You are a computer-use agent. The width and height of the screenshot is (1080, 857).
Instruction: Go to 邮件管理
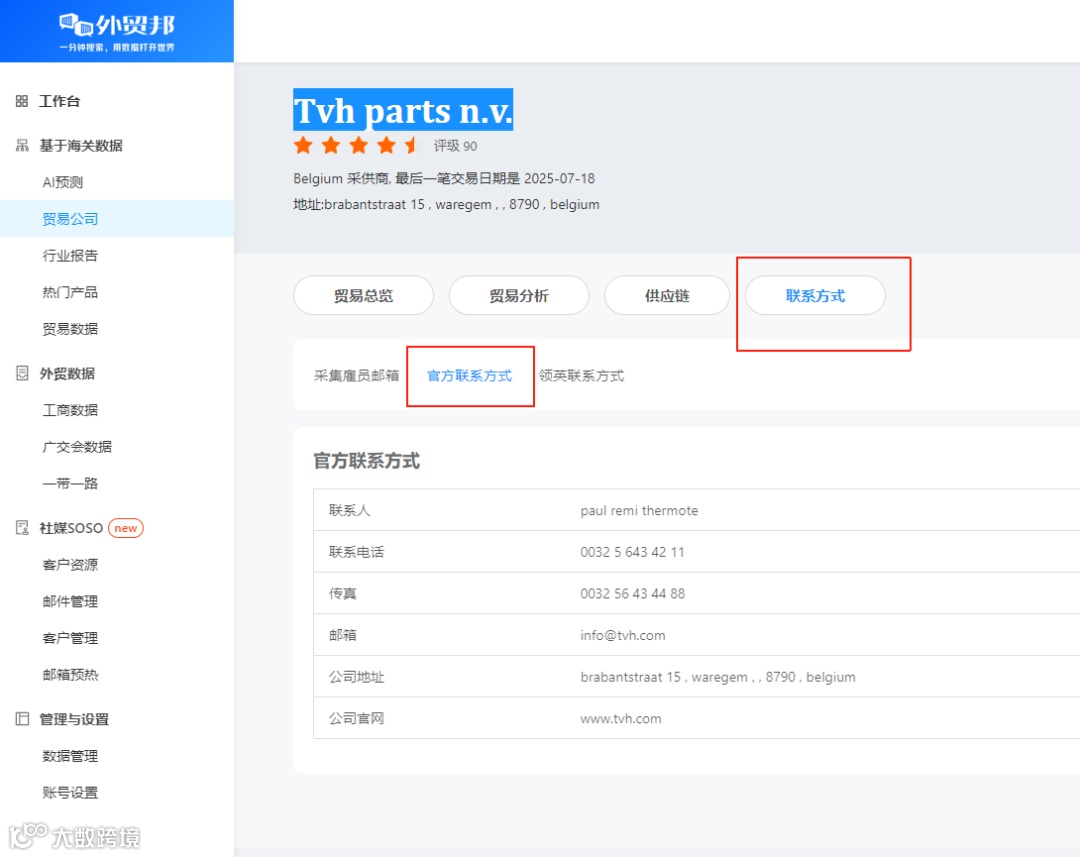click(x=70, y=601)
